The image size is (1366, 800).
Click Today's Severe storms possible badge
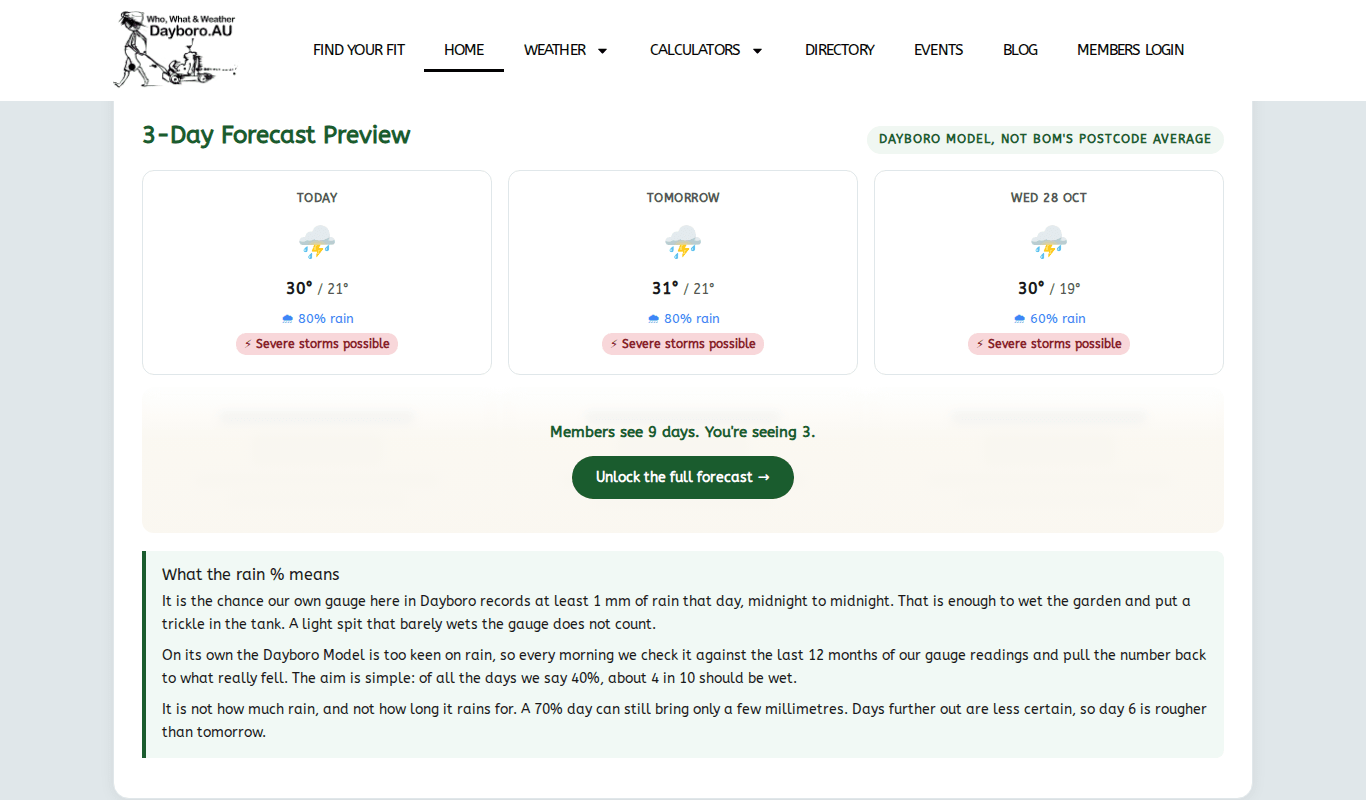317,344
